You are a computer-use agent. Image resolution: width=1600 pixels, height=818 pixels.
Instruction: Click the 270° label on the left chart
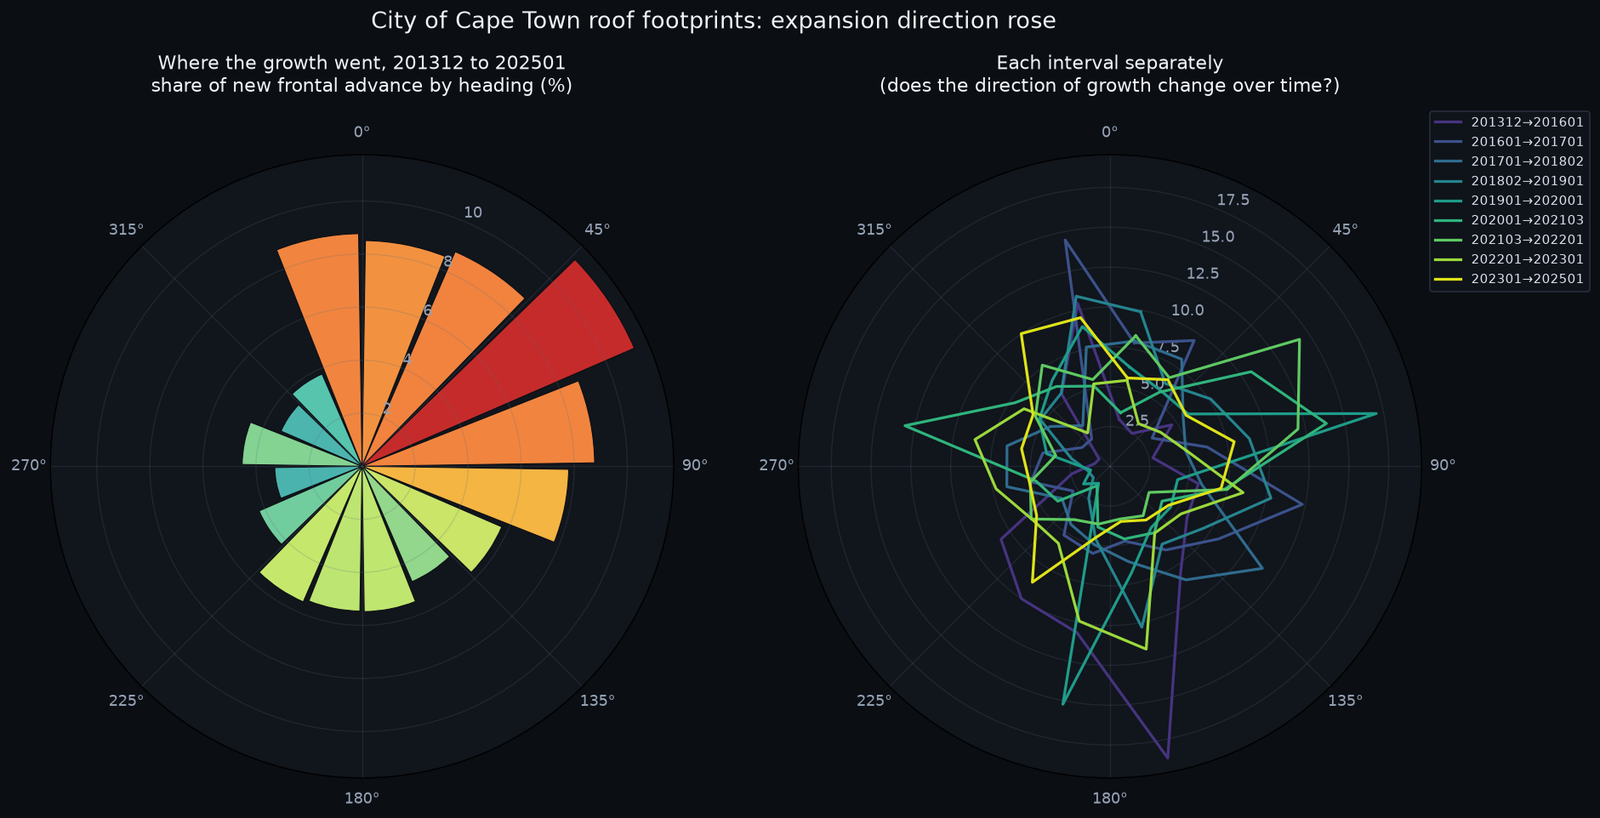coord(29,465)
